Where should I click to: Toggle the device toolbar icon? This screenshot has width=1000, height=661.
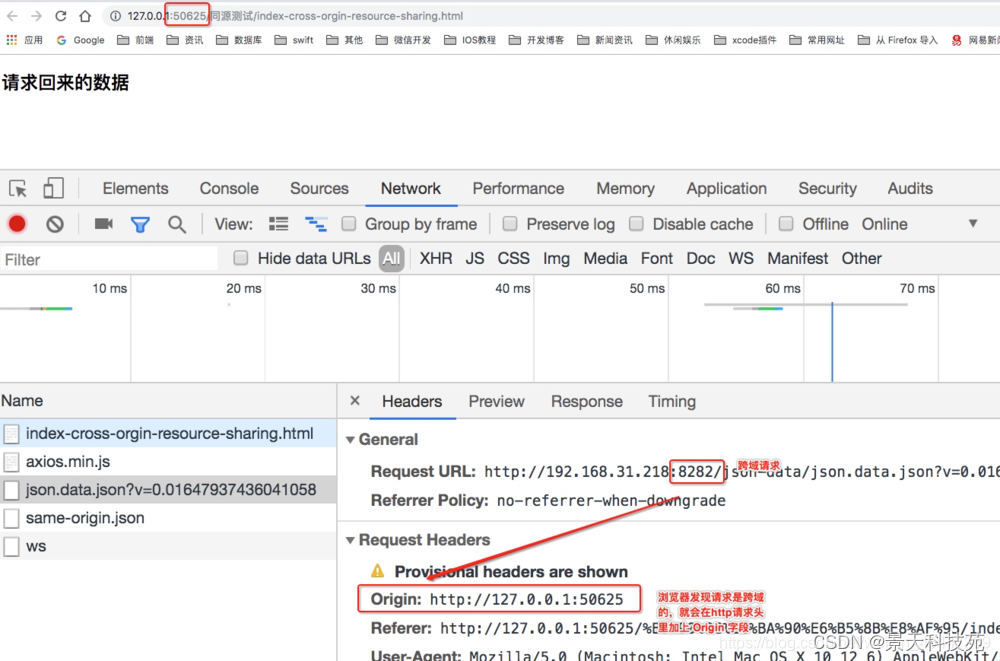53,188
